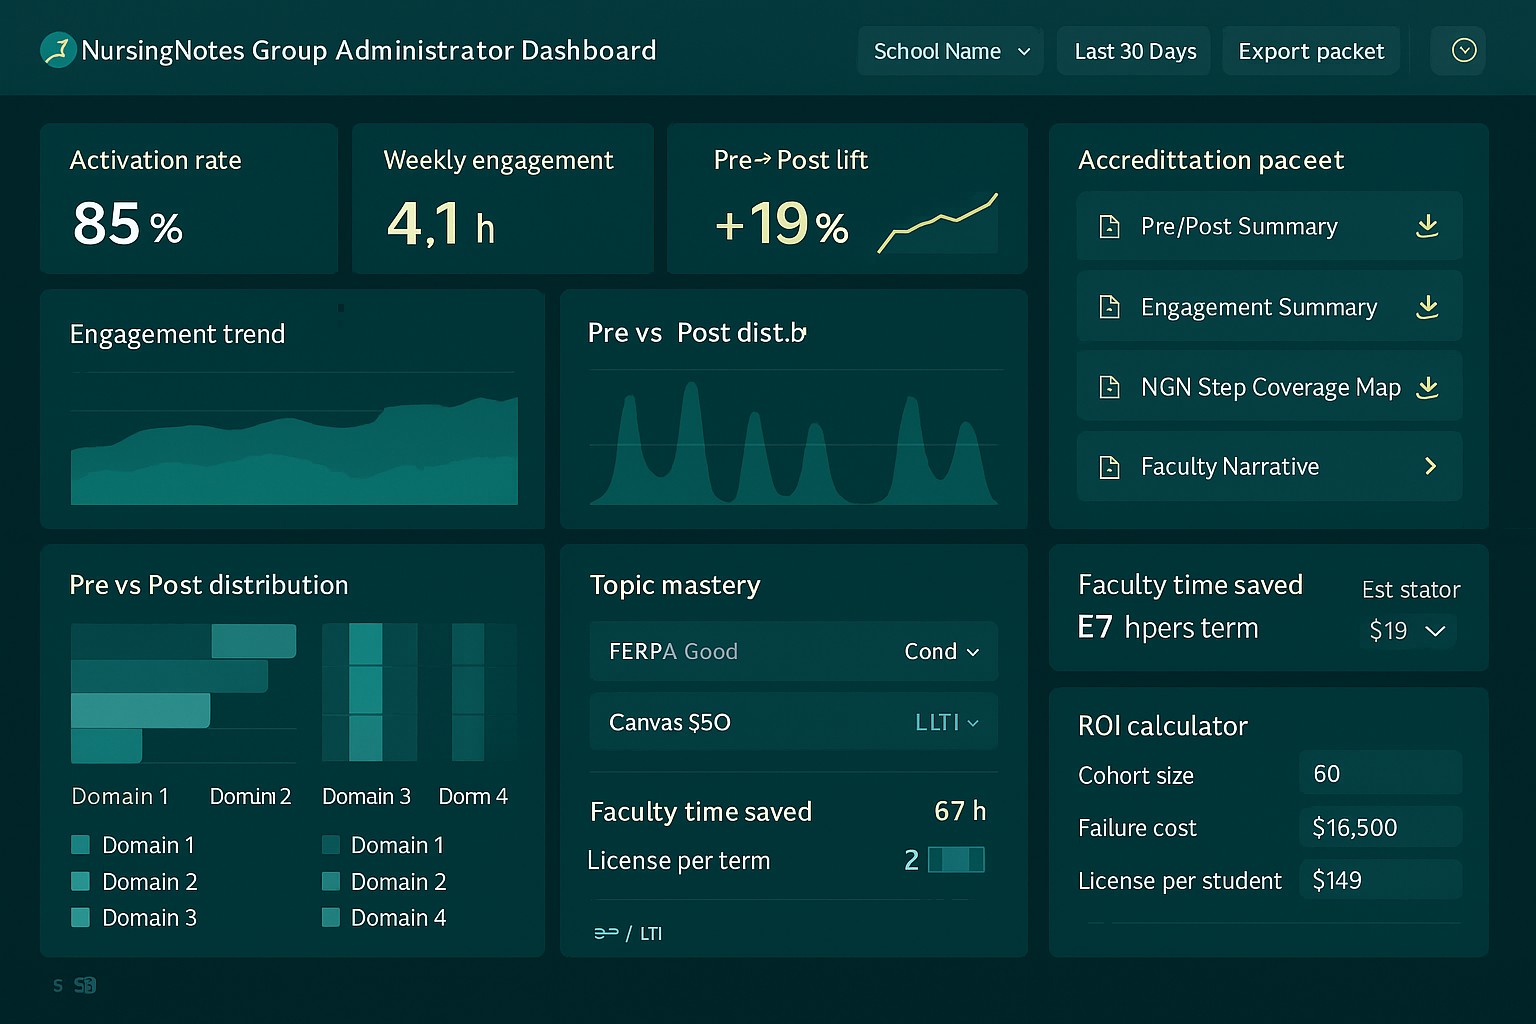This screenshot has width=1536, height=1024.
Task: Download the Engagement Summary report
Action: [1427, 307]
